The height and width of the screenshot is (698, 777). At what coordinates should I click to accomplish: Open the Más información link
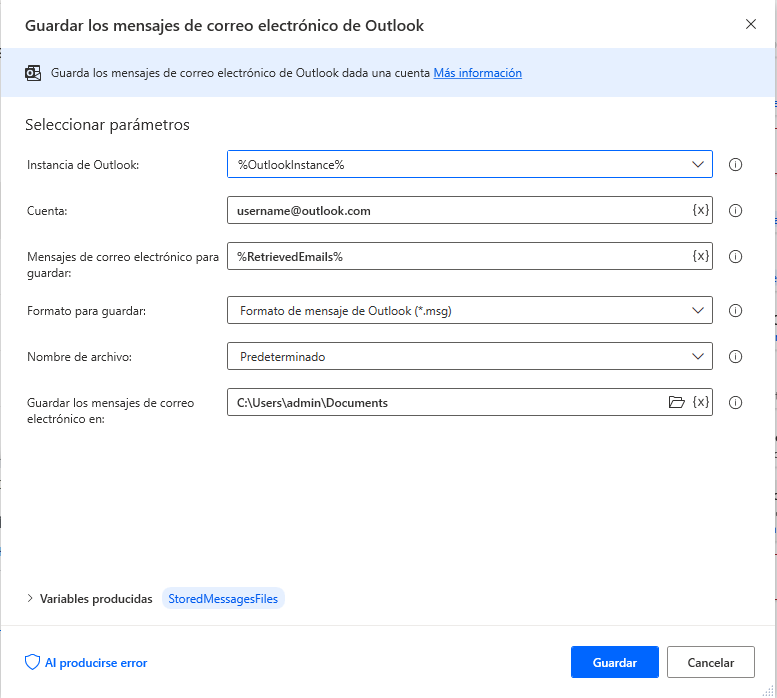[477, 73]
